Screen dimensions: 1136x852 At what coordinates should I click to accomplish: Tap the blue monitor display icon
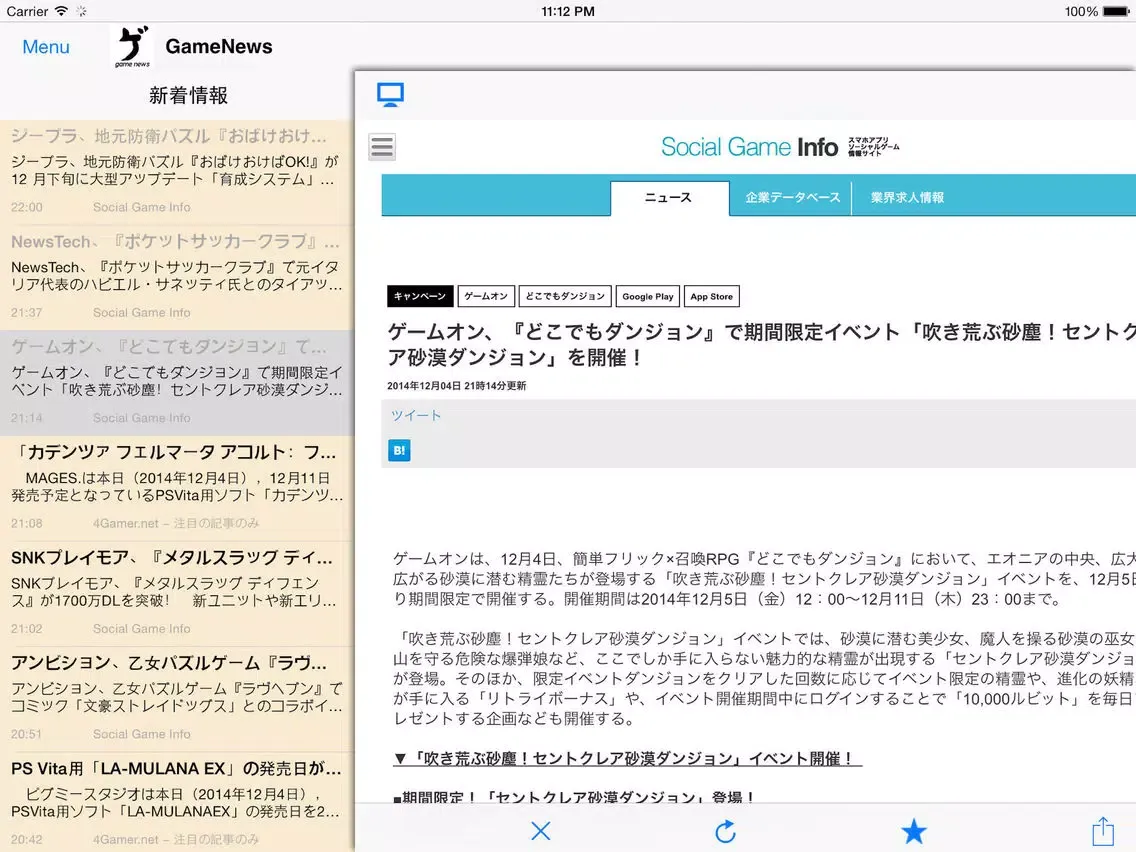click(x=390, y=95)
